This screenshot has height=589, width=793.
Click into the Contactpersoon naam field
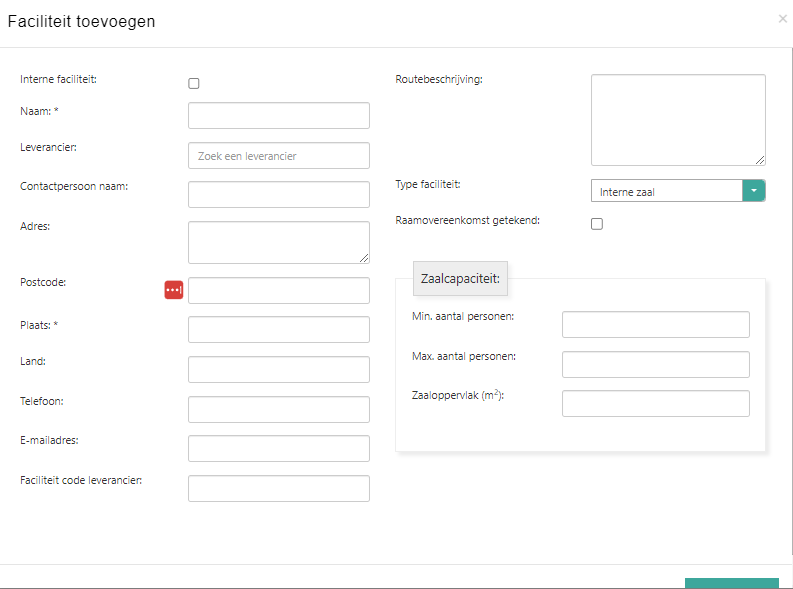278,195
